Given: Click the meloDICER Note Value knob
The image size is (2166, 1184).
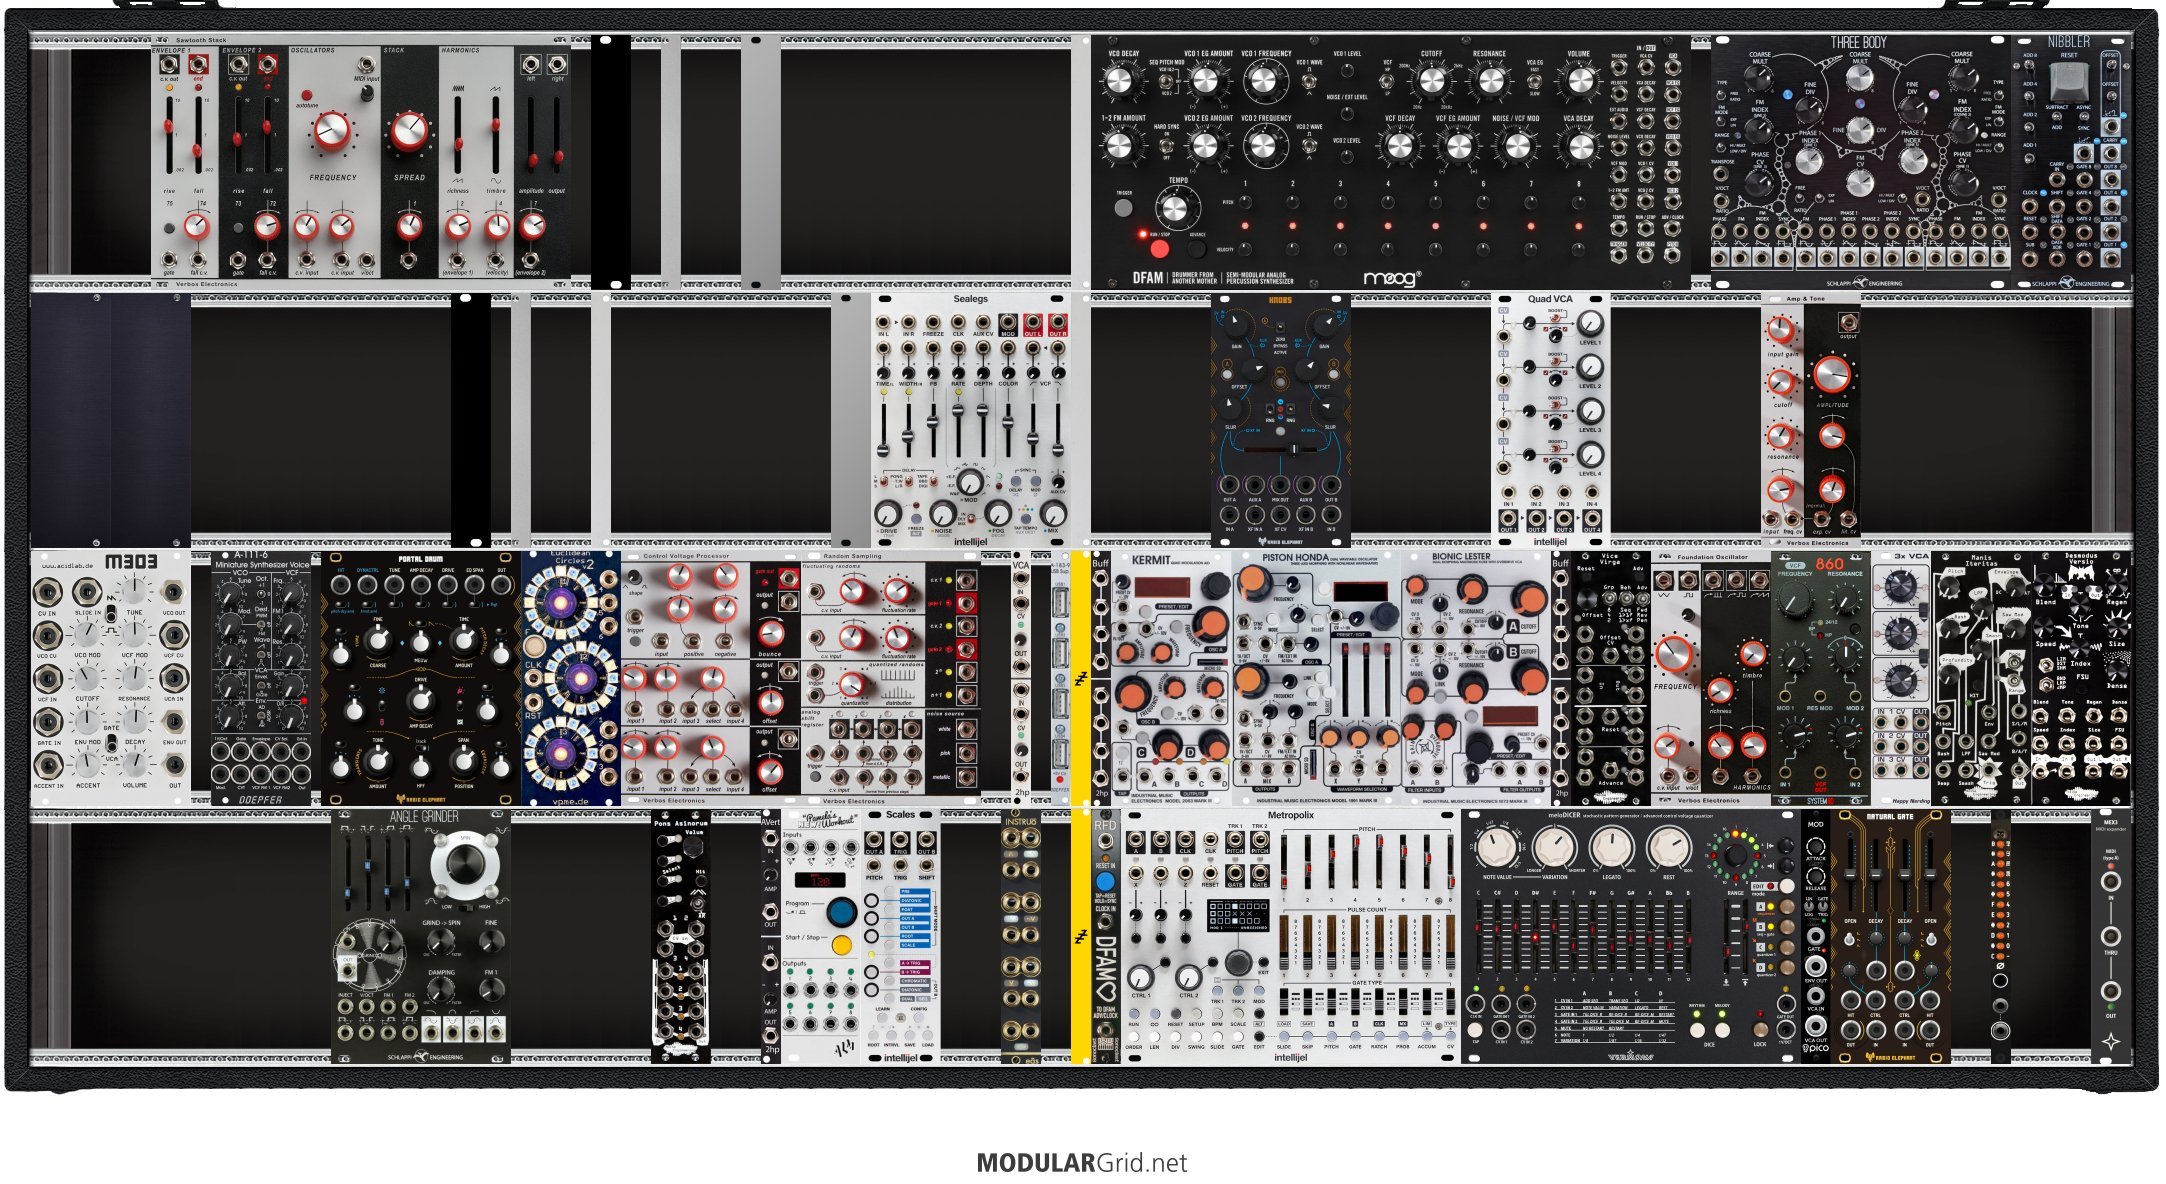Looking at the screenshot, I should (x=1496, y=848).
